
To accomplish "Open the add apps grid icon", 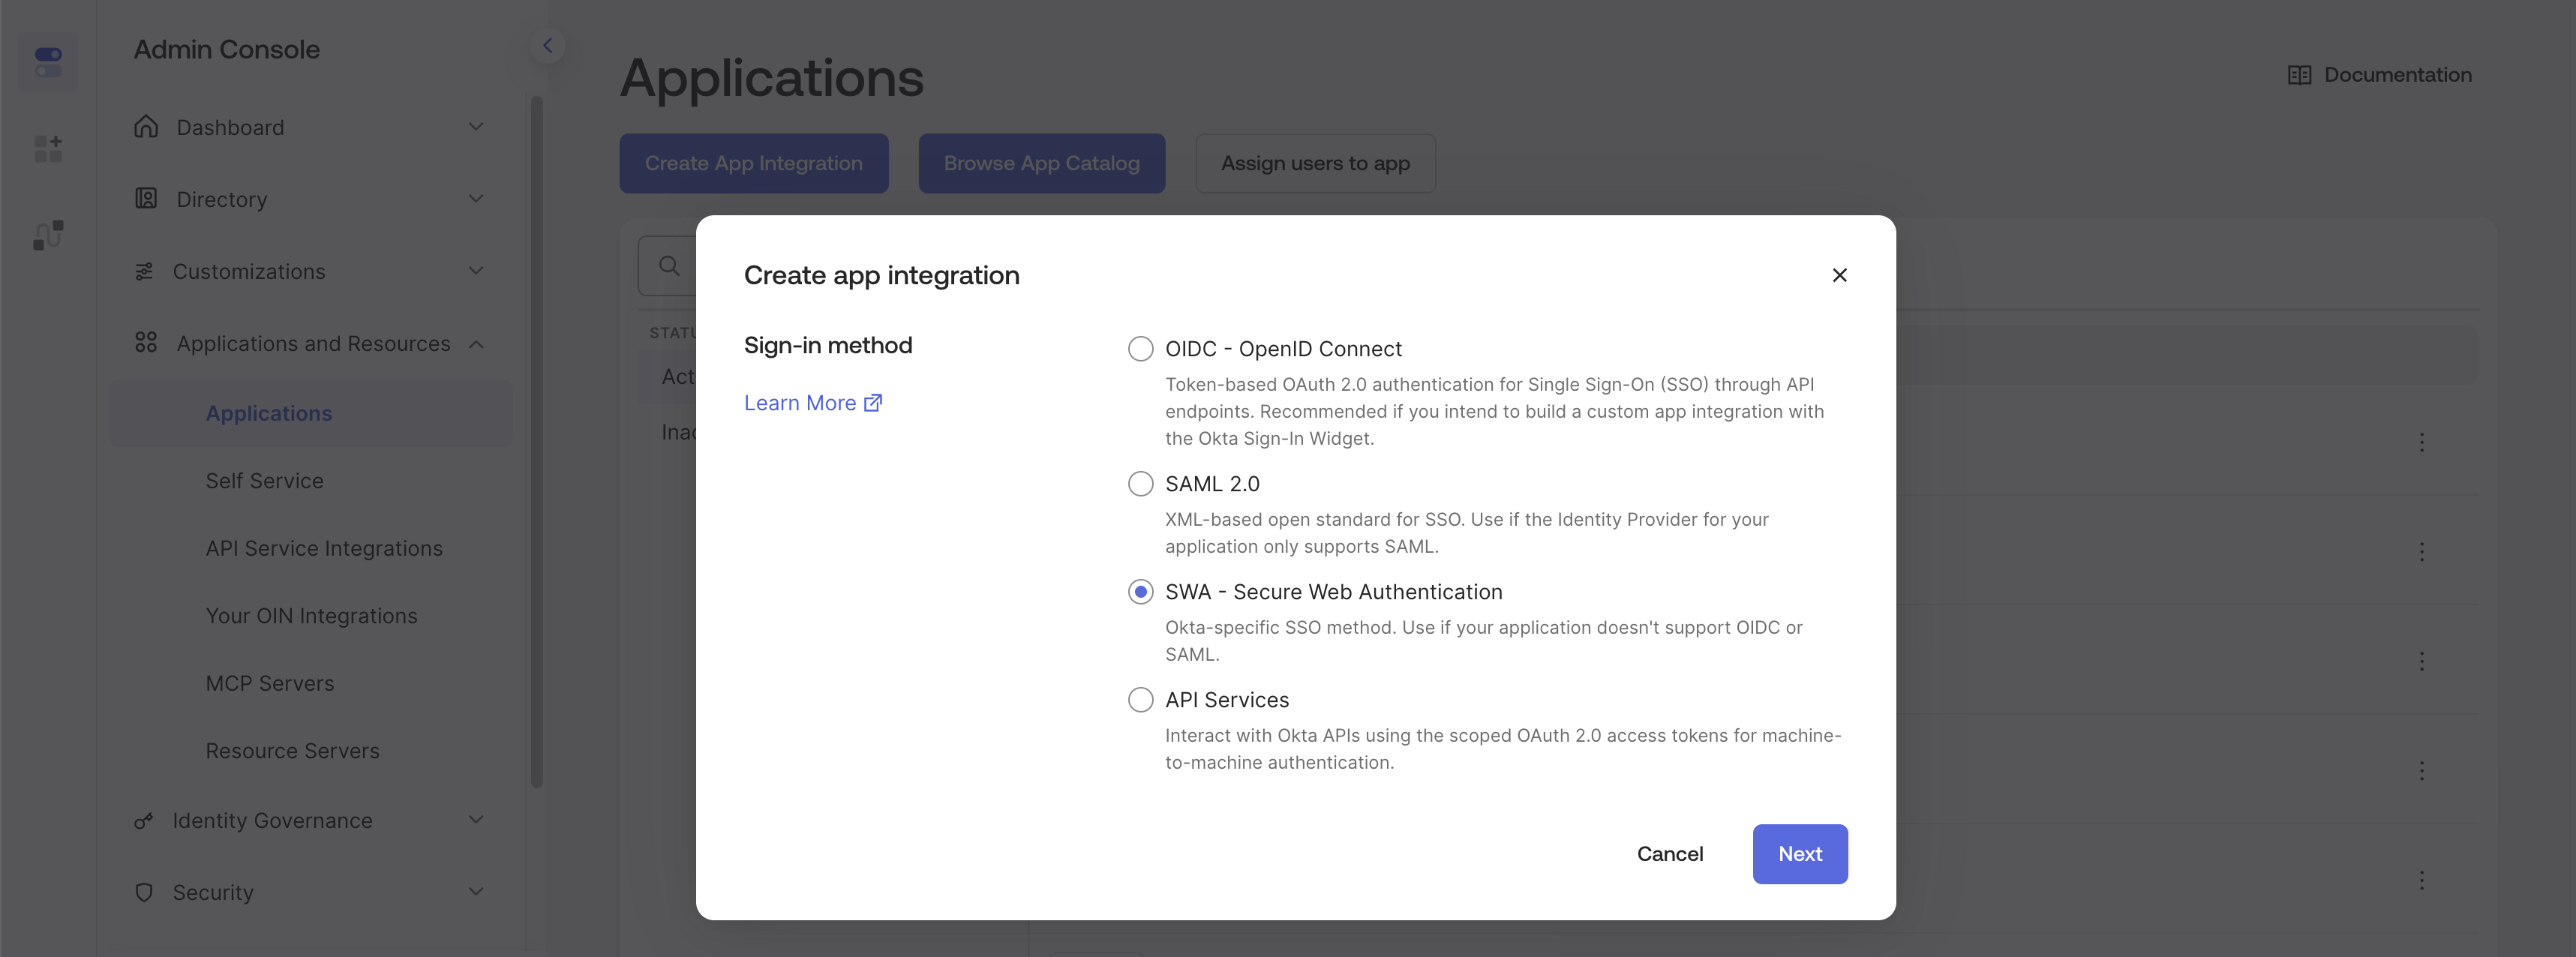I will click(x=48, y=148).
